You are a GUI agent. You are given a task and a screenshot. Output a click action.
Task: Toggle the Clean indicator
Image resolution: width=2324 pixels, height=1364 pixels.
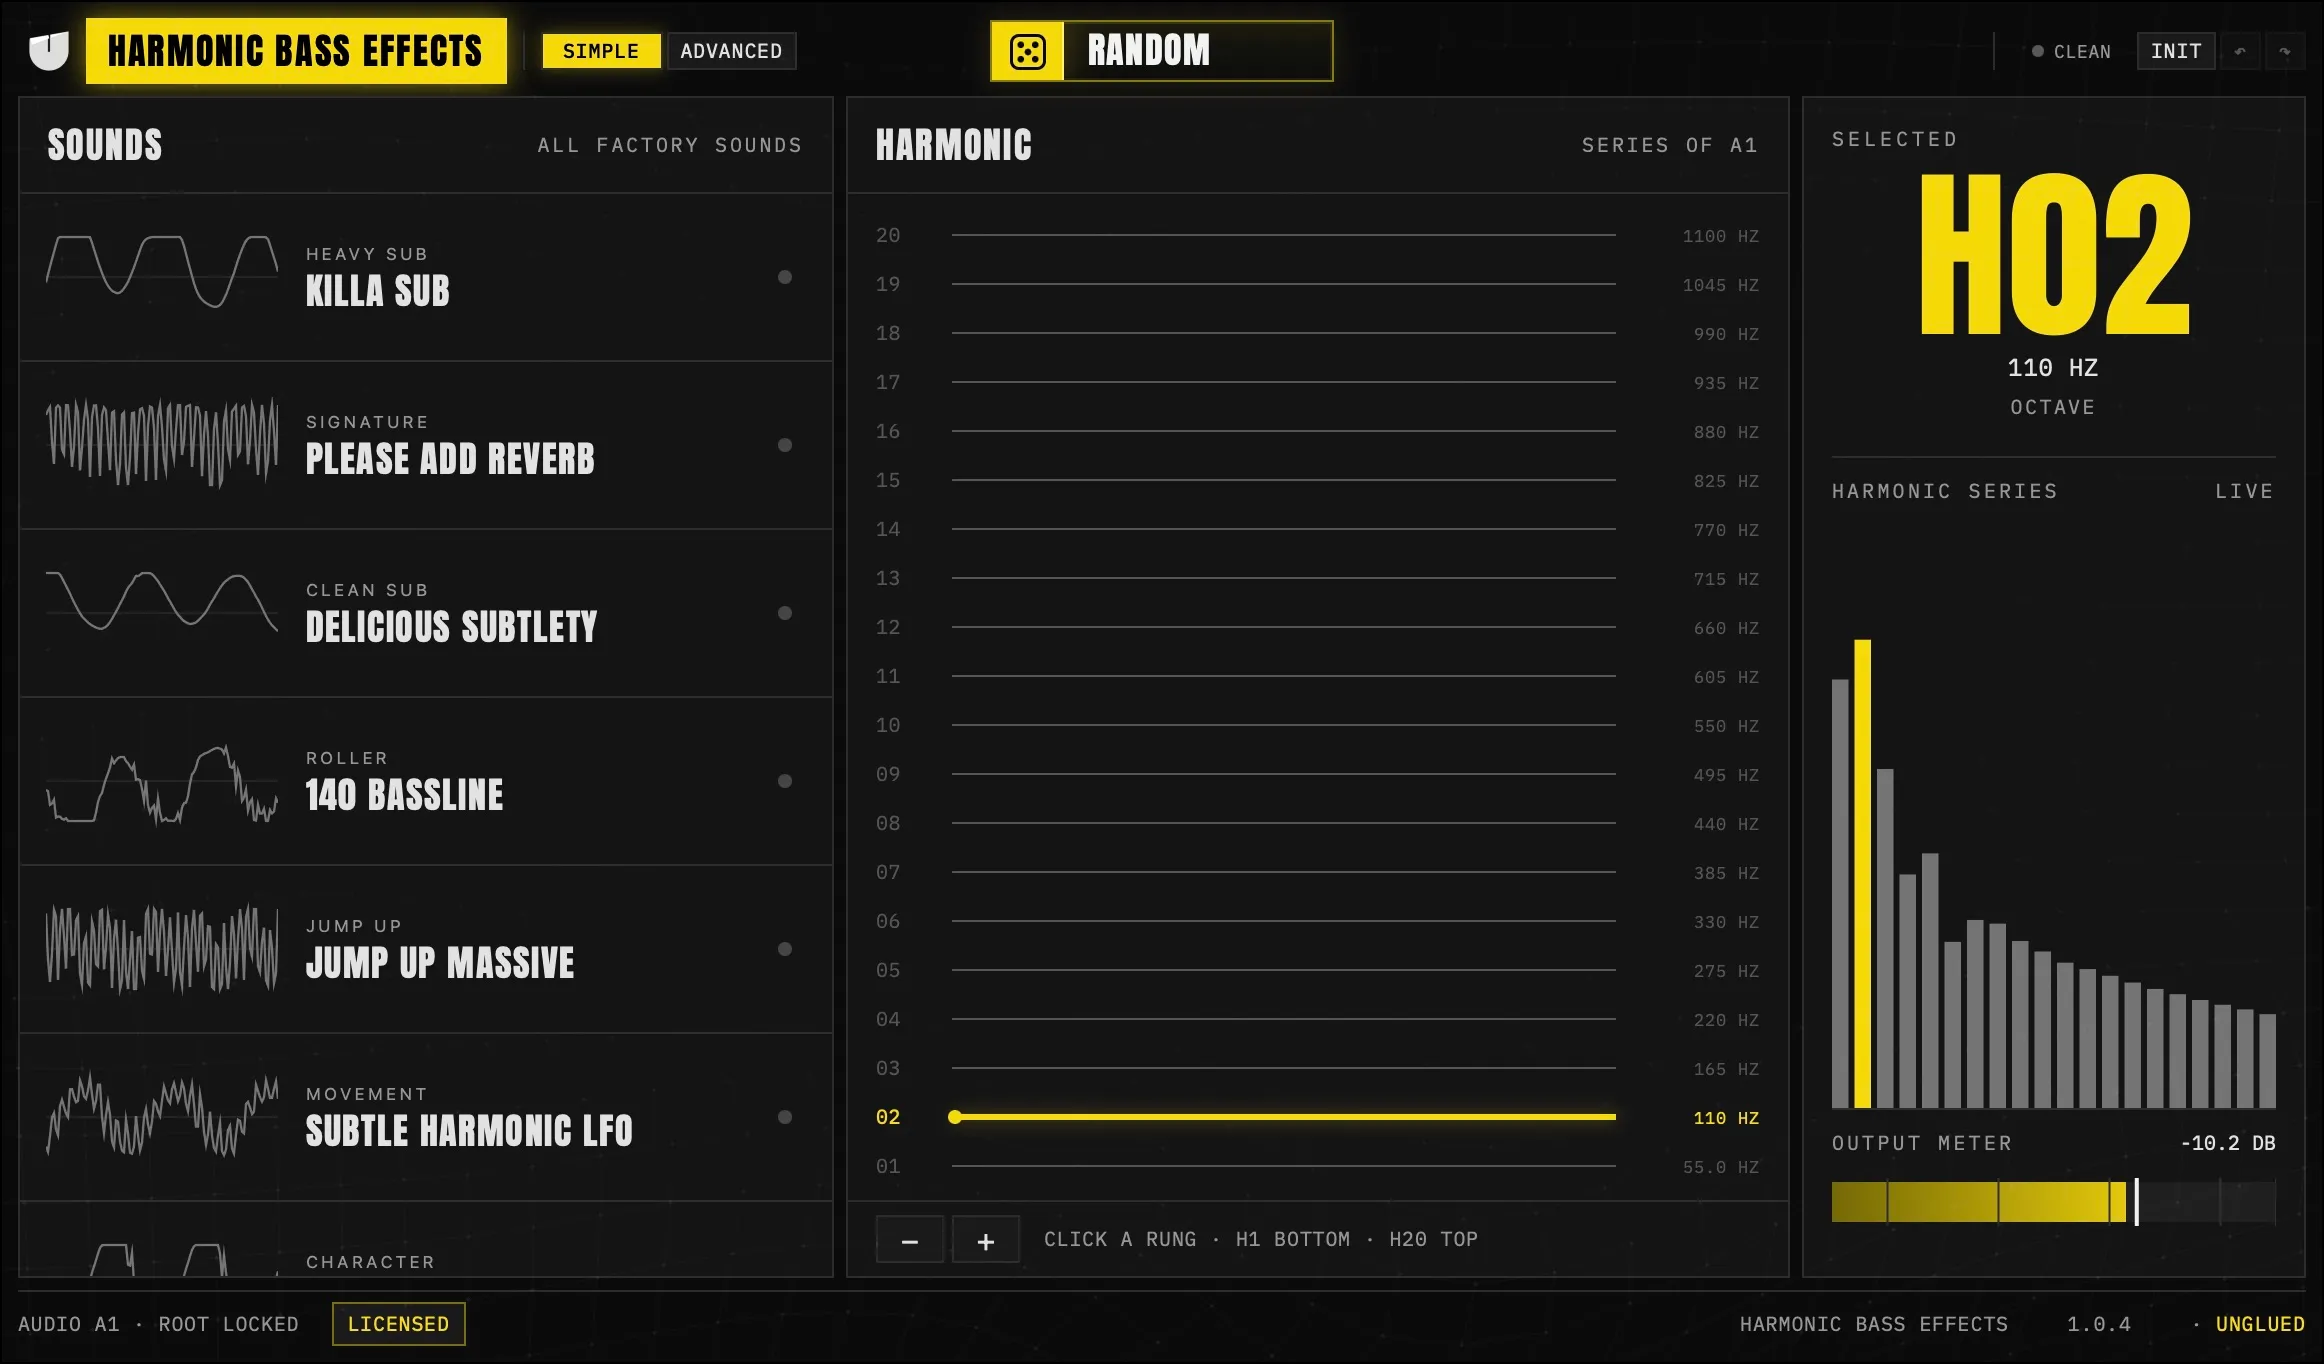(2071, 51)
